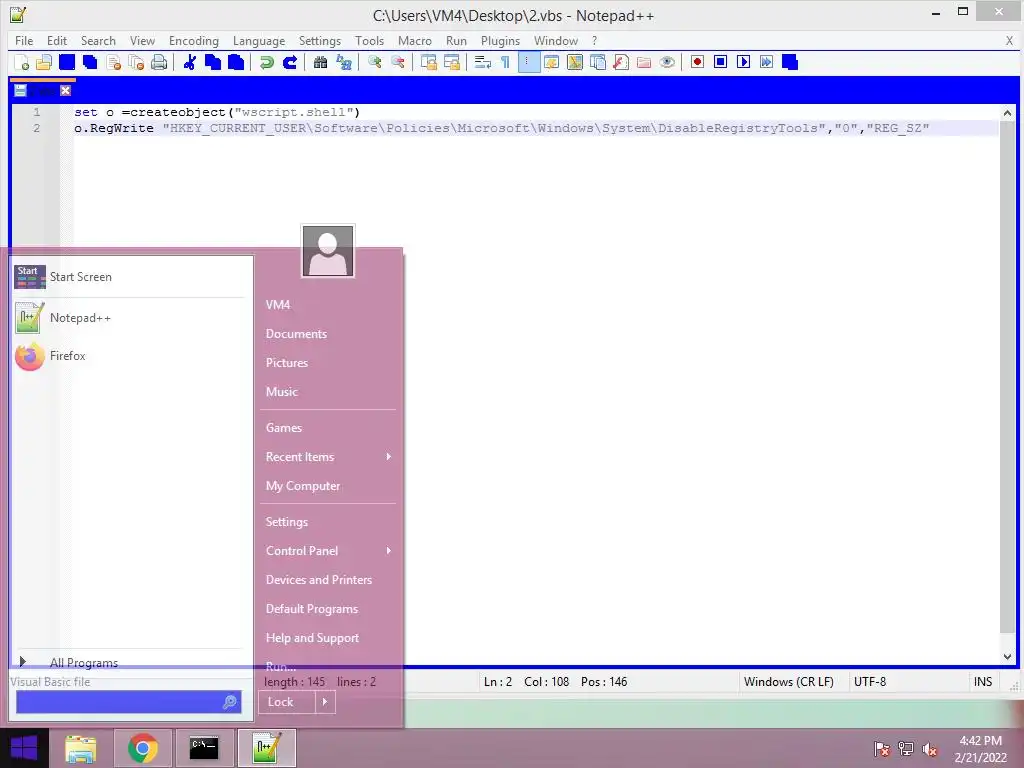The width and height of the screenshot is (1024, 768).
Task: Toggle macro recording with red dot
Action: tap(697, 62)
